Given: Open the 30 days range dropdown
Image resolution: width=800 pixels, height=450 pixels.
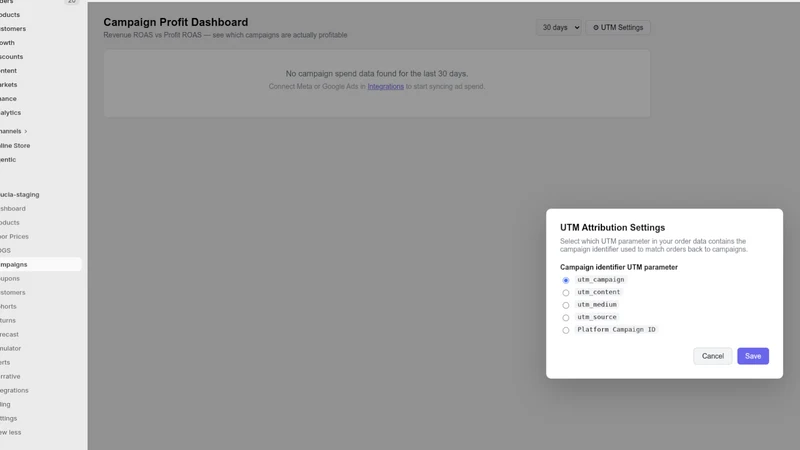Looking at the screenshot, I should point(558,28).
